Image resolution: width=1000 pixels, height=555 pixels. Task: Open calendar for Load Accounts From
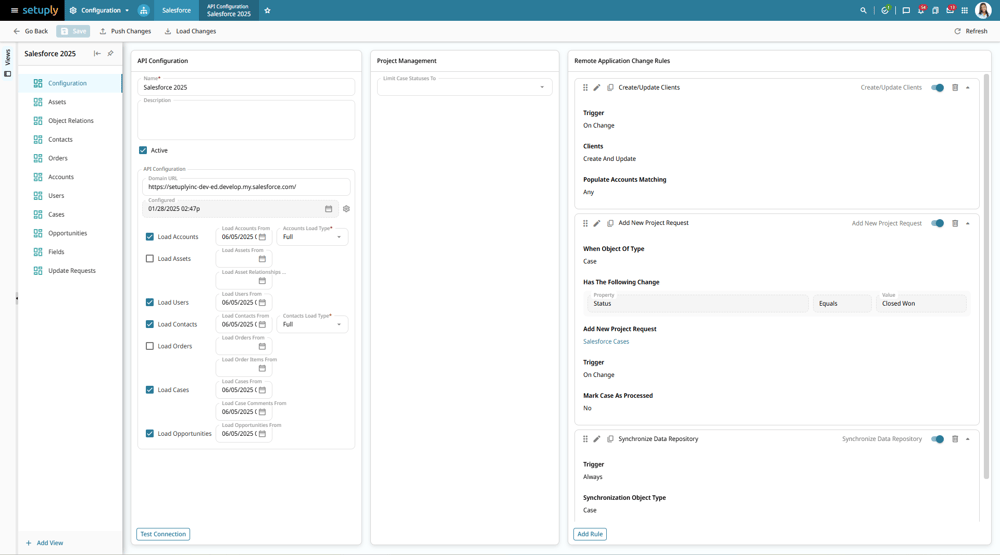(262, 237)
